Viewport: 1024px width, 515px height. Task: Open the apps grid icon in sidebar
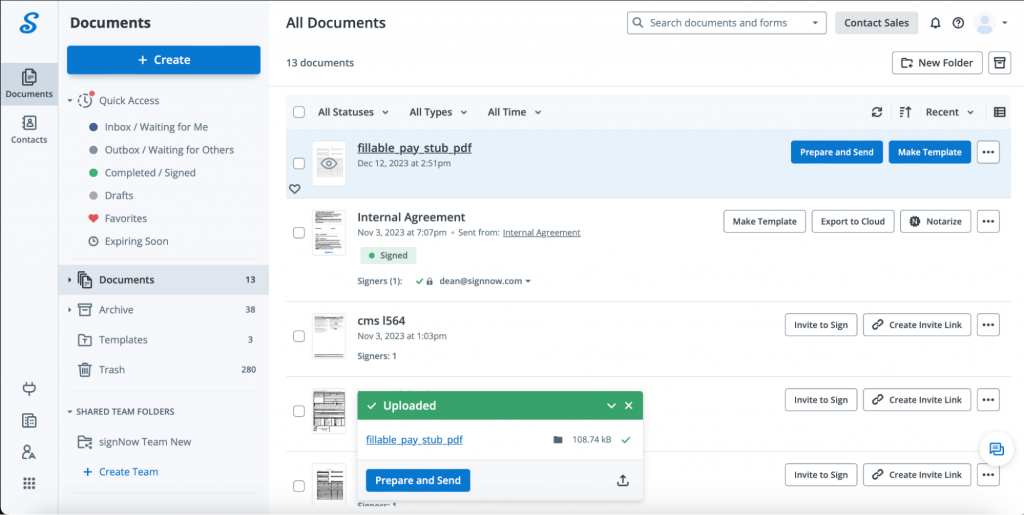[29, 483]
